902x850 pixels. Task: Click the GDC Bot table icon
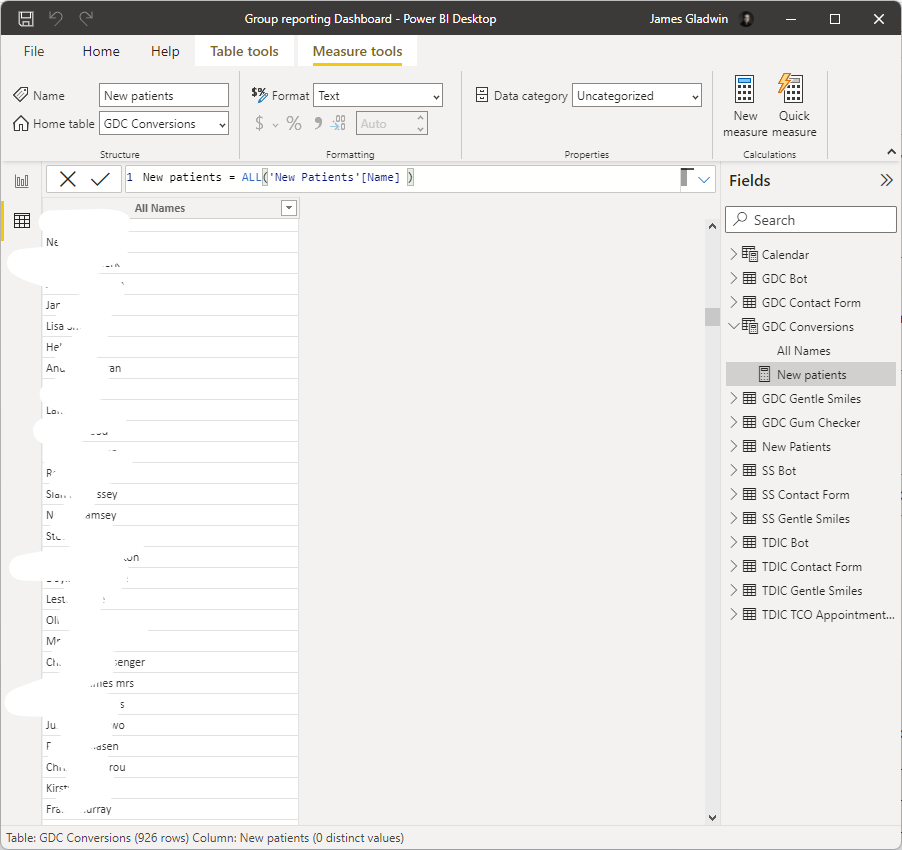[x=749, y=278]
